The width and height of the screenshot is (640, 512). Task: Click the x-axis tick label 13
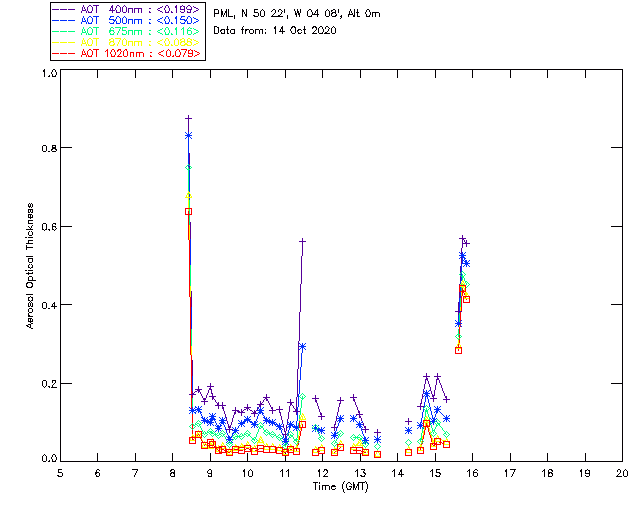coord(360,473)
